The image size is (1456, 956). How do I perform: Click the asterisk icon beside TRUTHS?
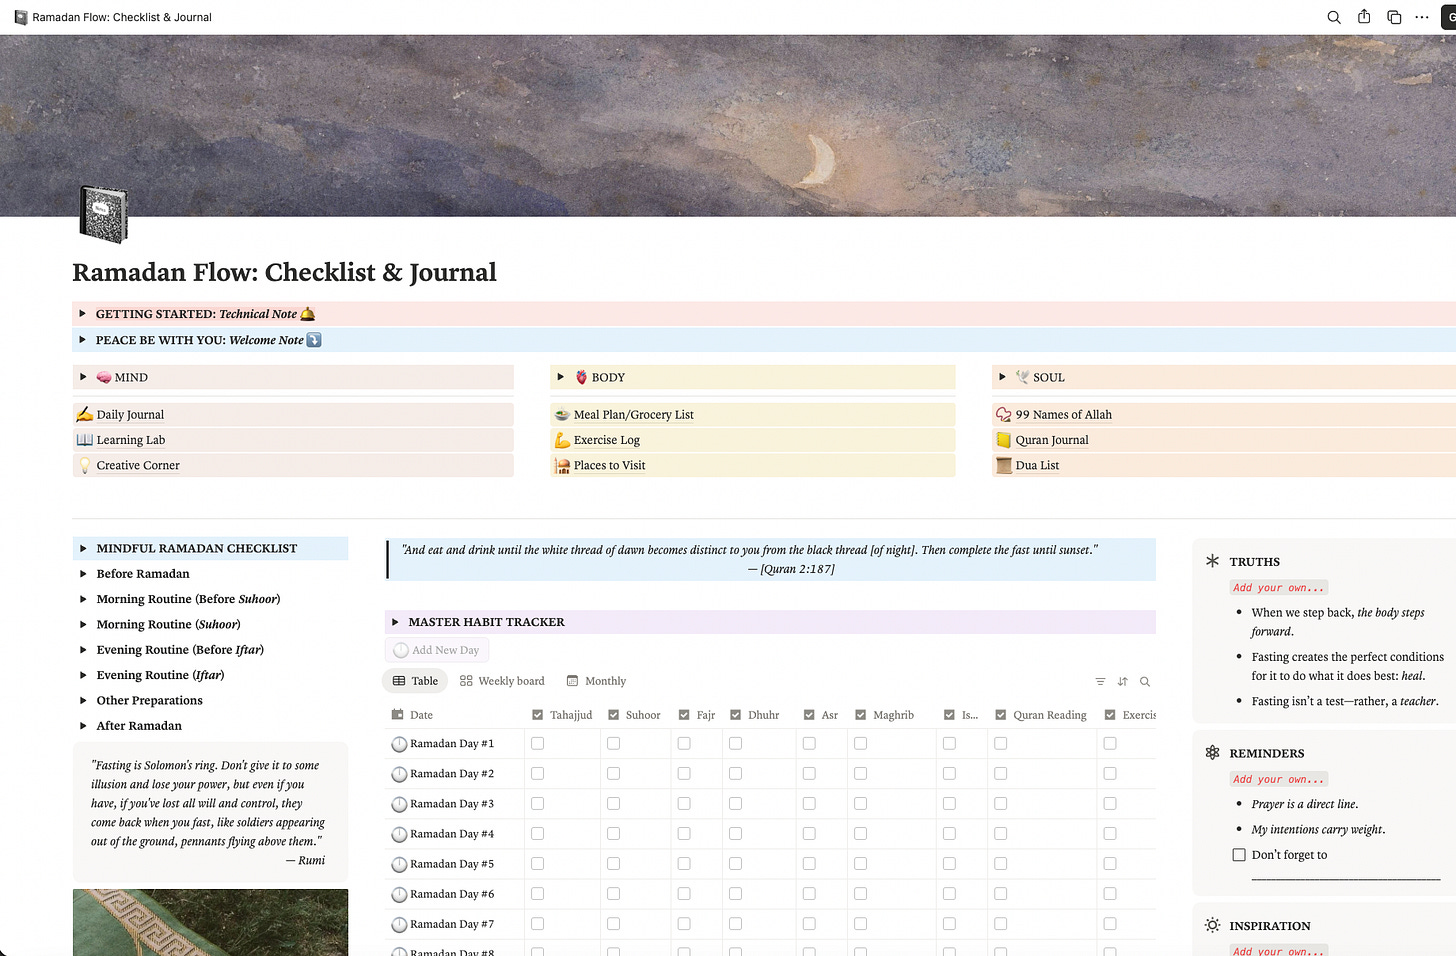coord(1212,561)
